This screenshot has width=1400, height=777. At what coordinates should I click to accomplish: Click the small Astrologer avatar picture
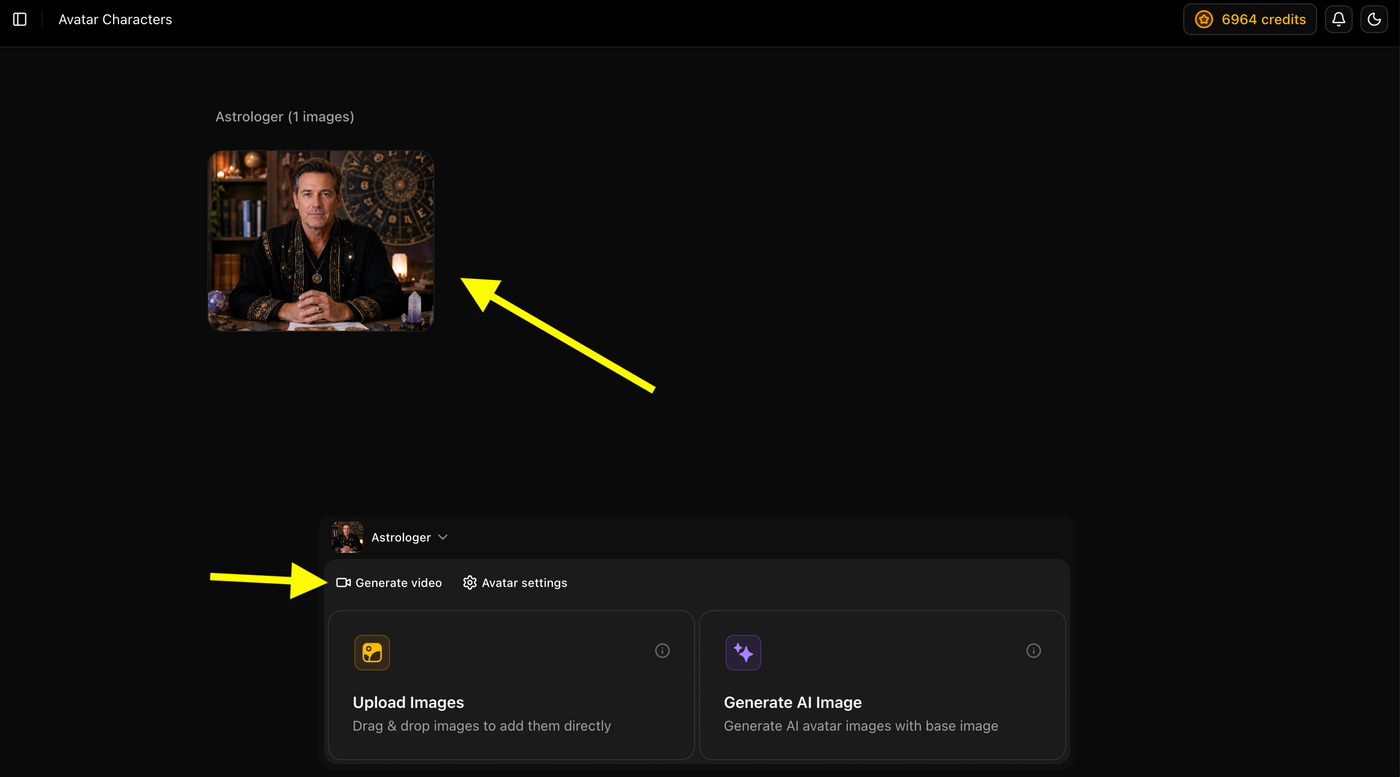[348, 537]
